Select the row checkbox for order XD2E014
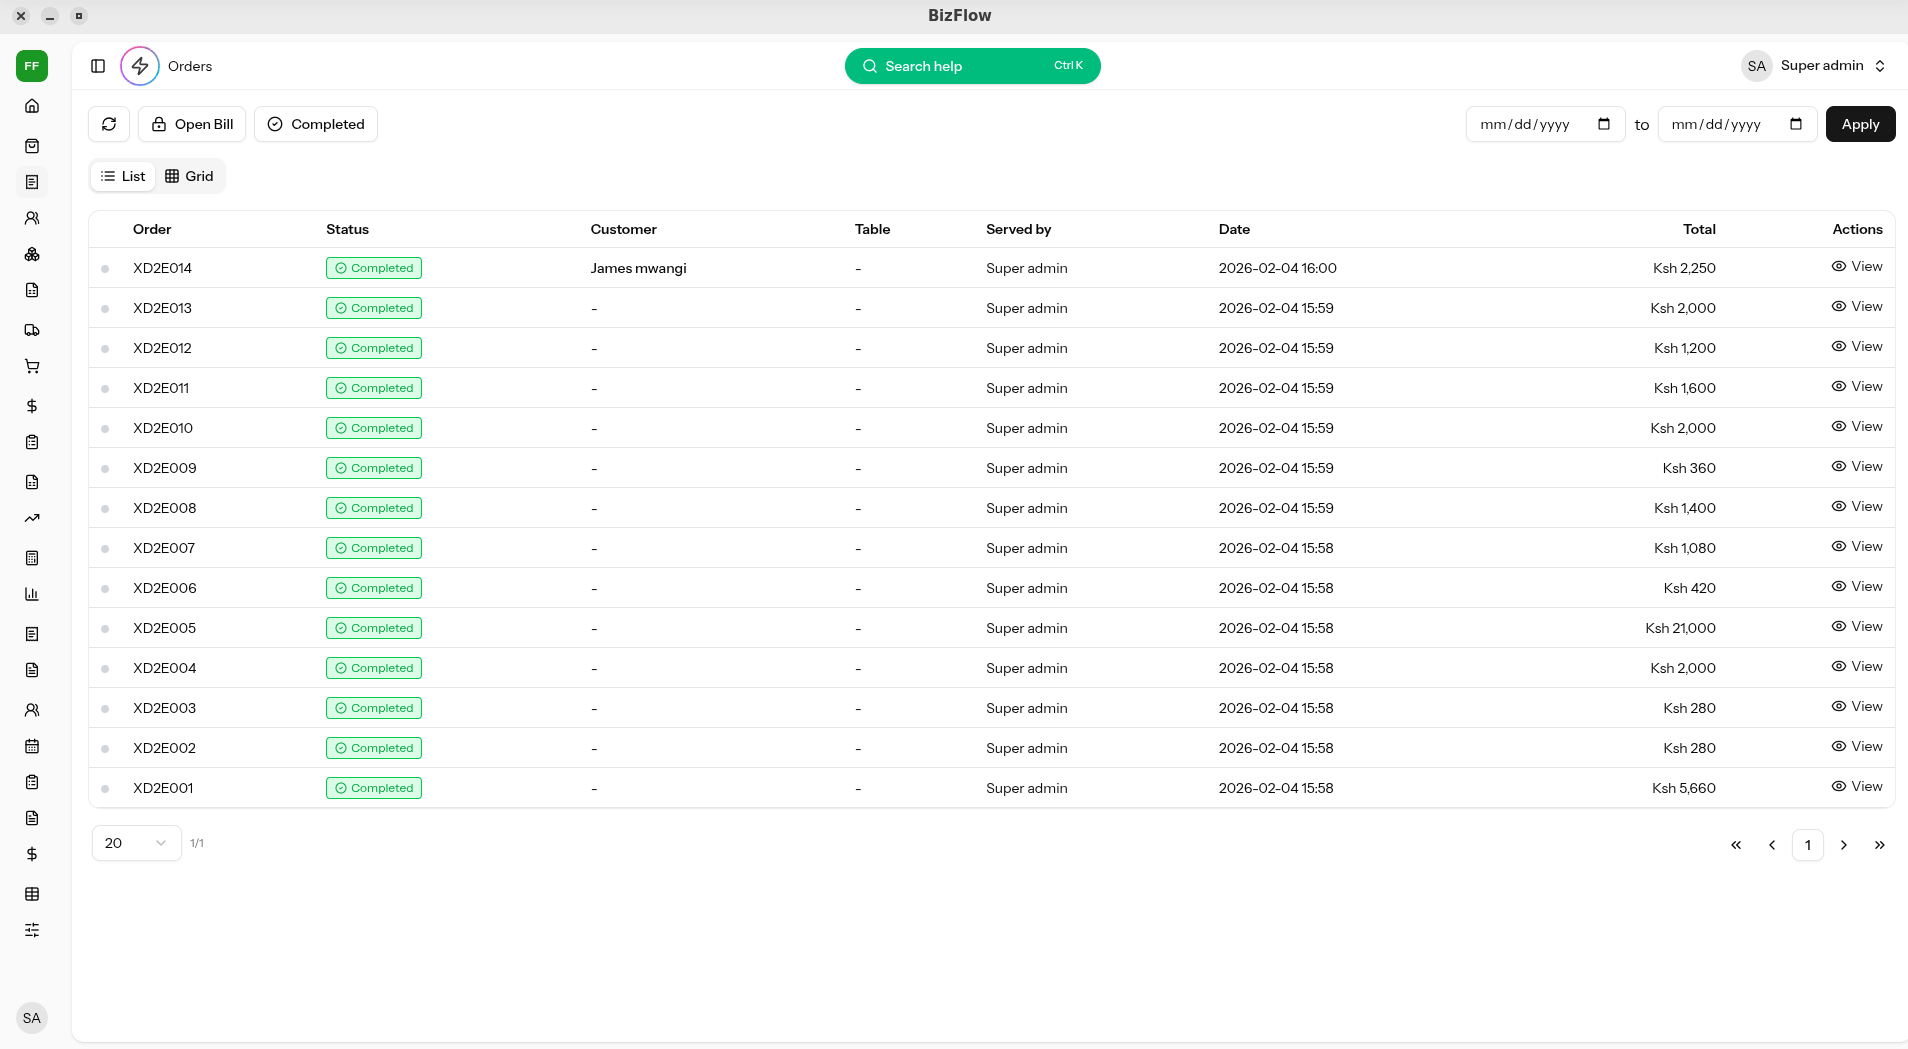This screenshot has width=1908, height=1049. coord(105,268)
